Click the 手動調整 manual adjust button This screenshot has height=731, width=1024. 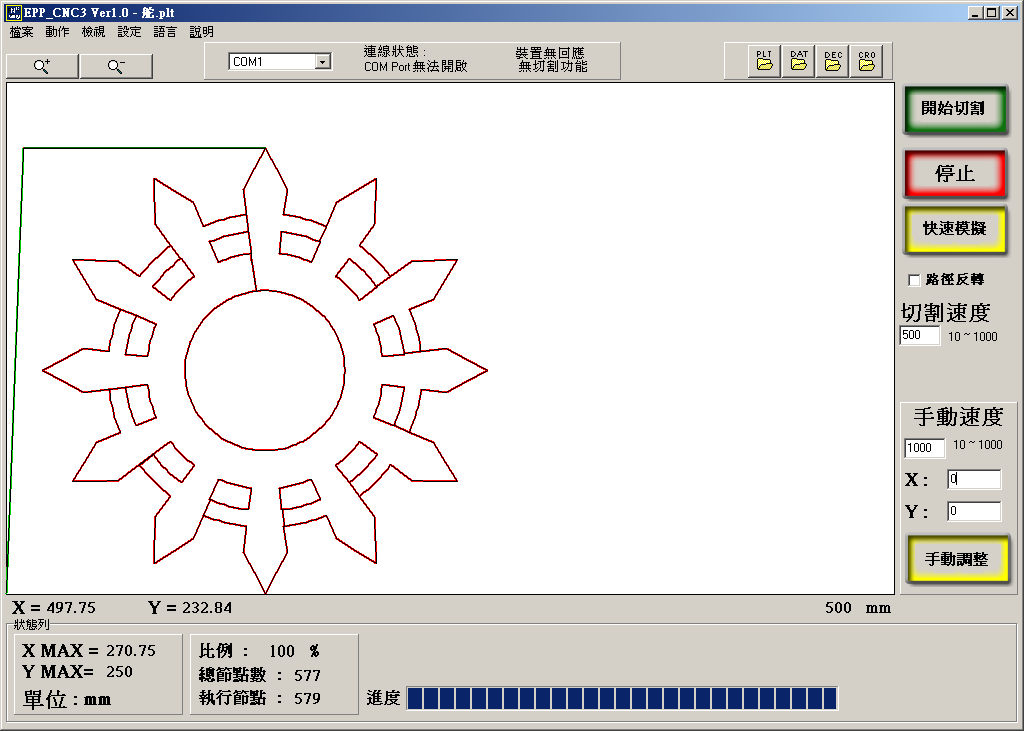click(957, 559)
